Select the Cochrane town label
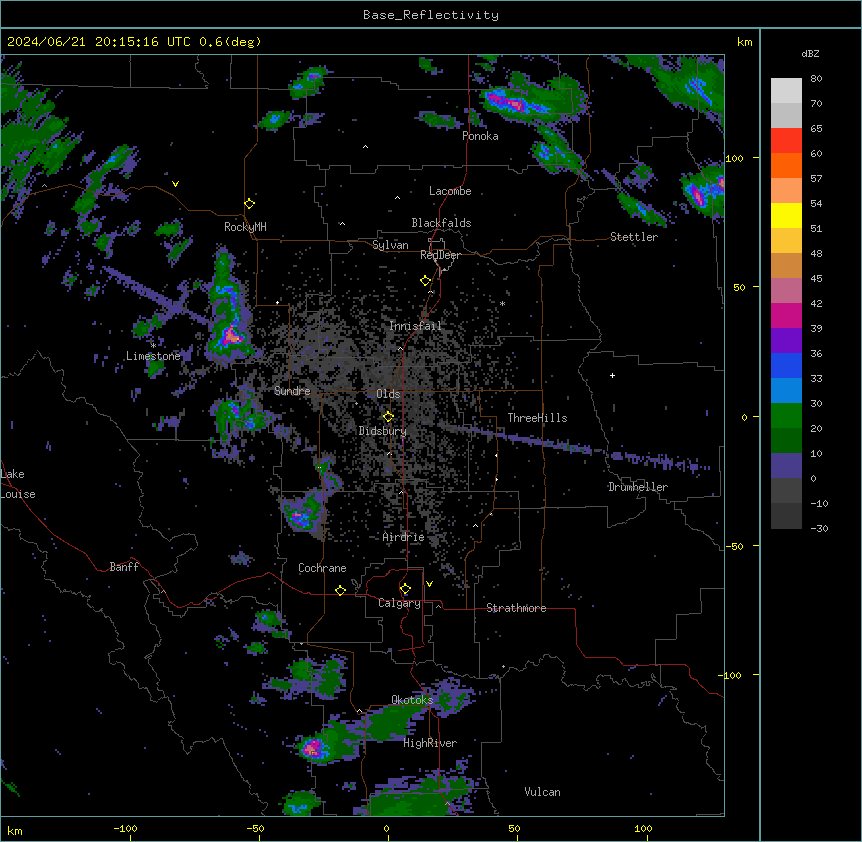The height and width of the screenshot is (842, 862). pos(322,568)
